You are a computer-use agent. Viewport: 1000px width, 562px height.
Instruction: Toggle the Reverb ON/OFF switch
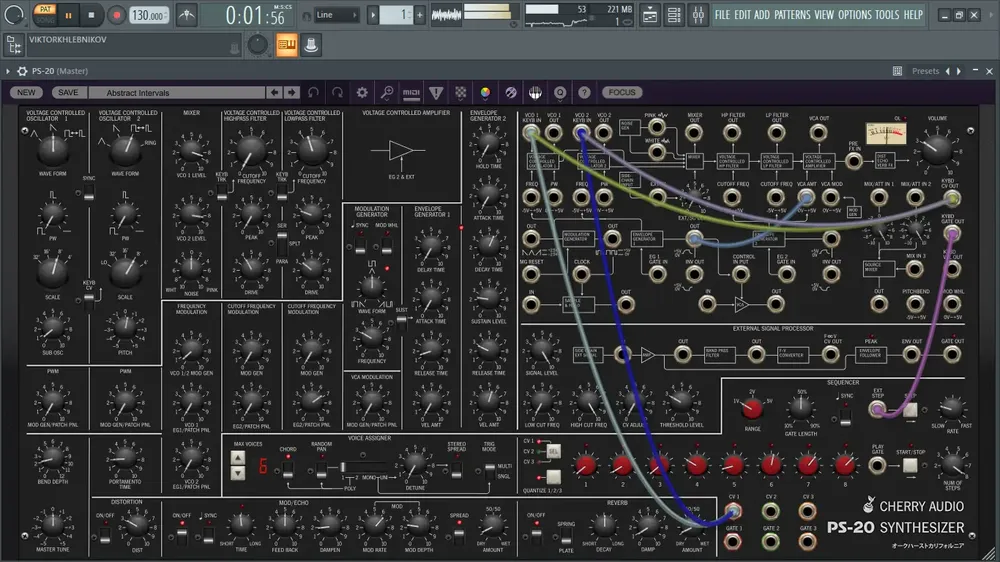click(x=536, y=533)
